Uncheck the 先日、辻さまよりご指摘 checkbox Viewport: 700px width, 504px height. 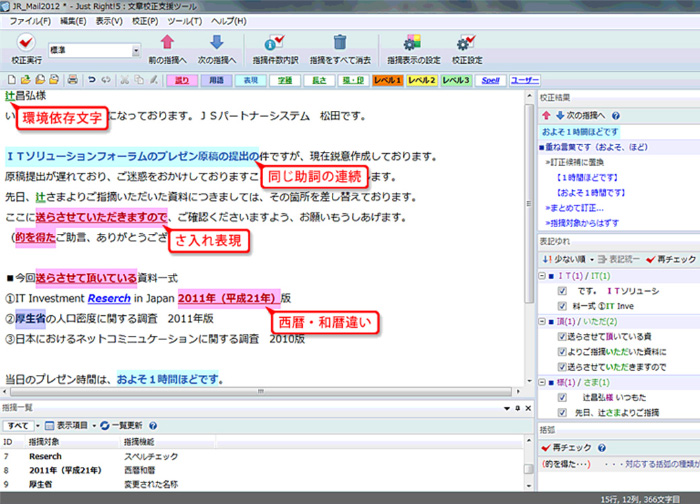(562, 412)
